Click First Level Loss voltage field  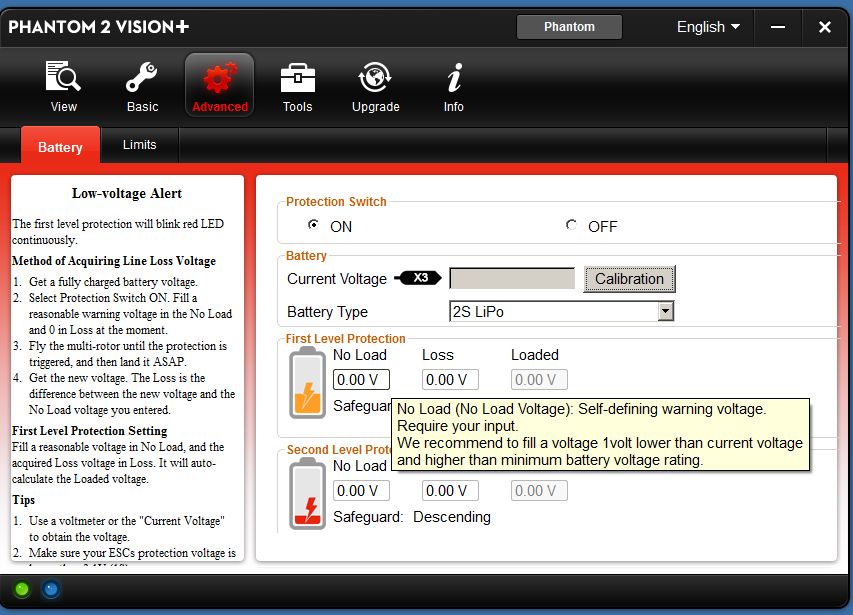(x=450, y=380)
